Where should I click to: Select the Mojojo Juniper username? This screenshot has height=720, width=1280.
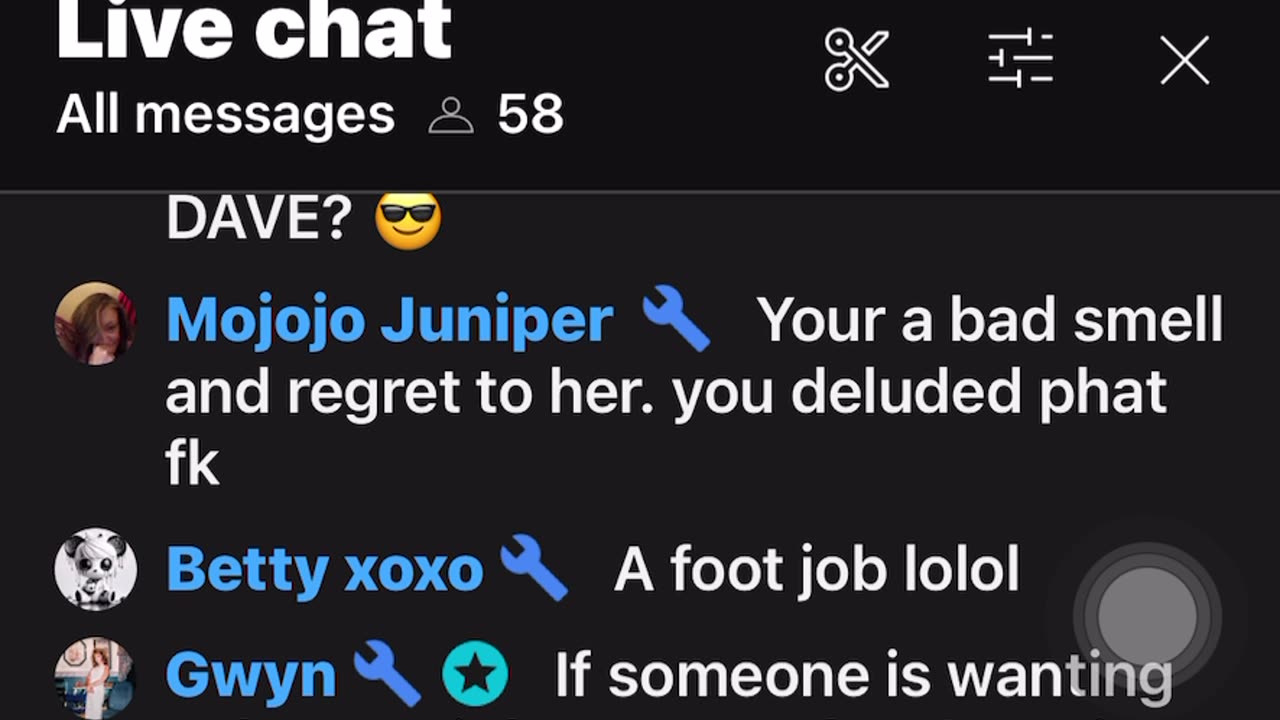(390, 321)
